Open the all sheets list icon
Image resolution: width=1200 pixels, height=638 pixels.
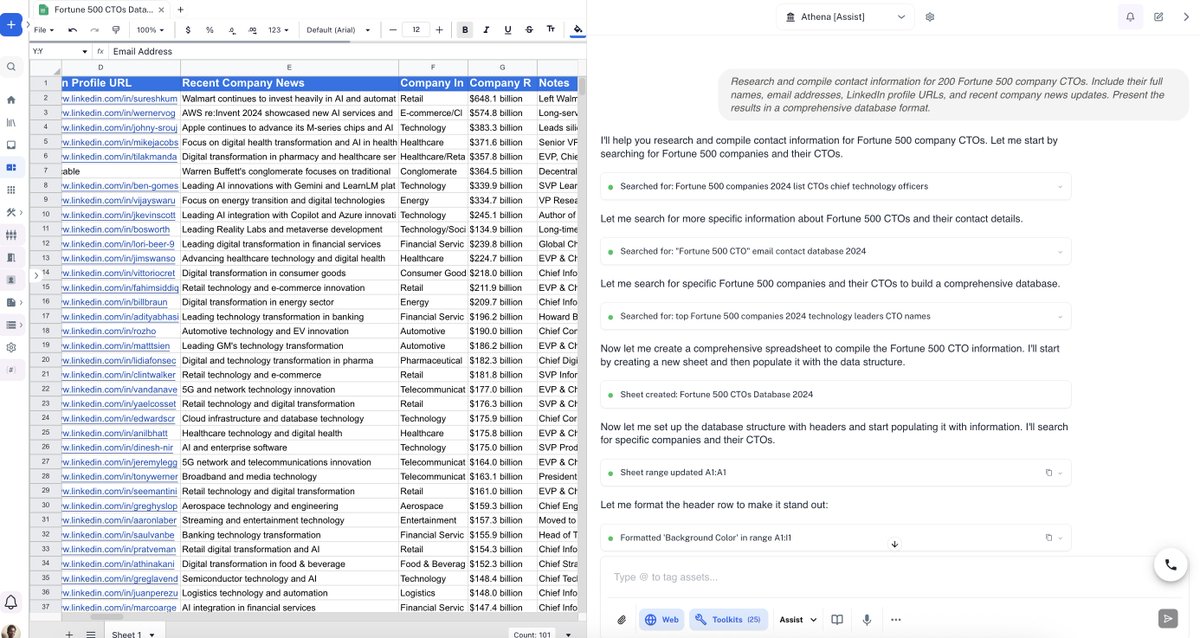(x=91, y=634)
